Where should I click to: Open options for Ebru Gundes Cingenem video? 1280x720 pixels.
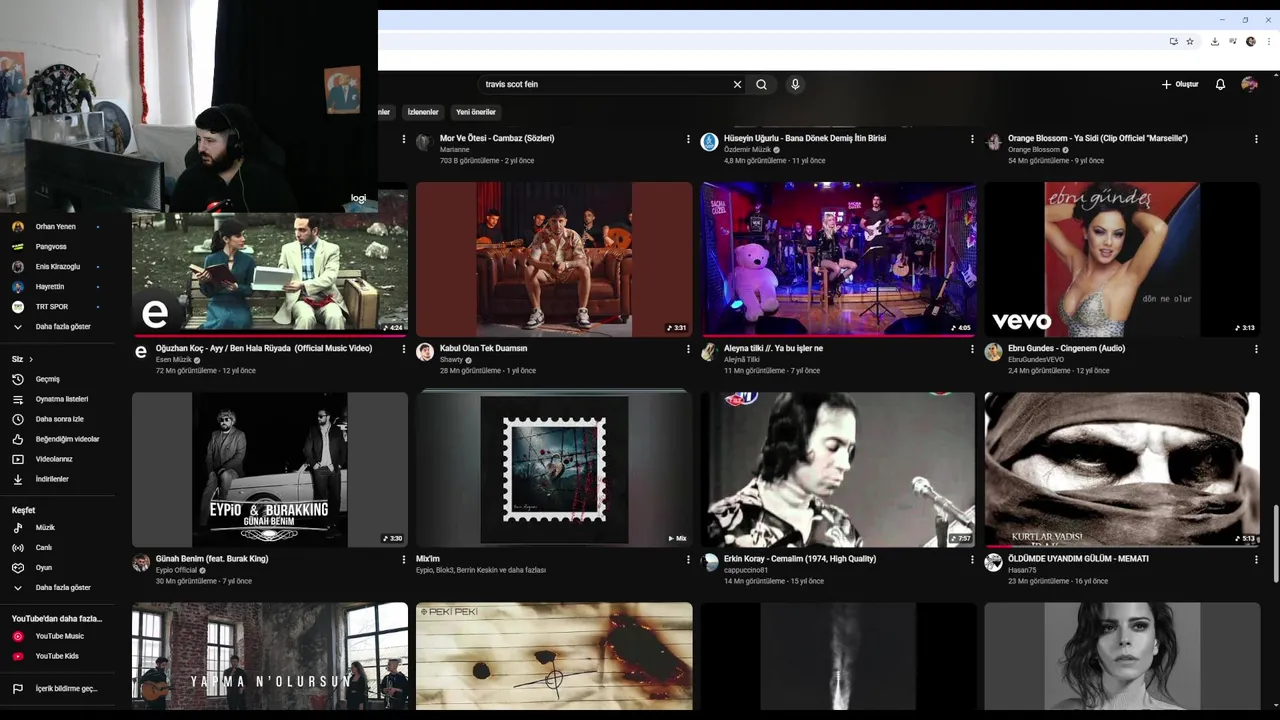tap(1256, 349)
